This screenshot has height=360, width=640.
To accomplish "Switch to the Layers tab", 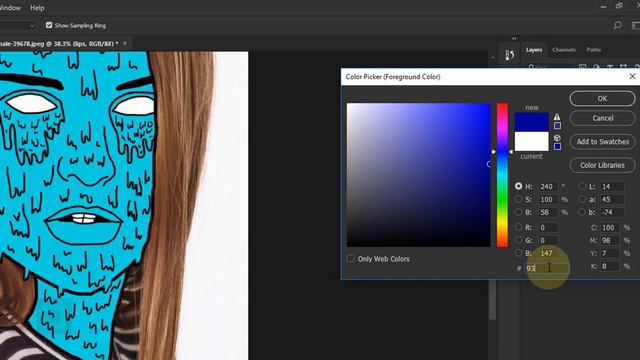I will point(534,50).
